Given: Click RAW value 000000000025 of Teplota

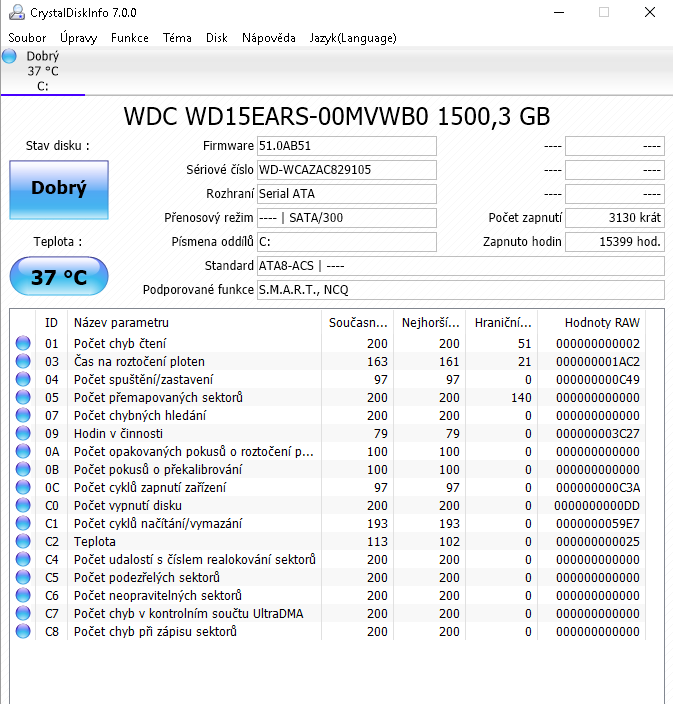Looking at the screenshot, I should (598, 541).
